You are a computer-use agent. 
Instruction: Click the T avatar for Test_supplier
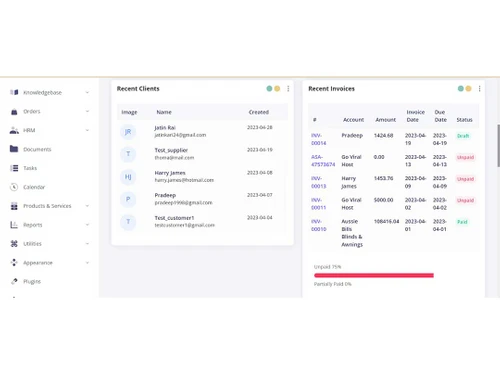pos(128,154)
